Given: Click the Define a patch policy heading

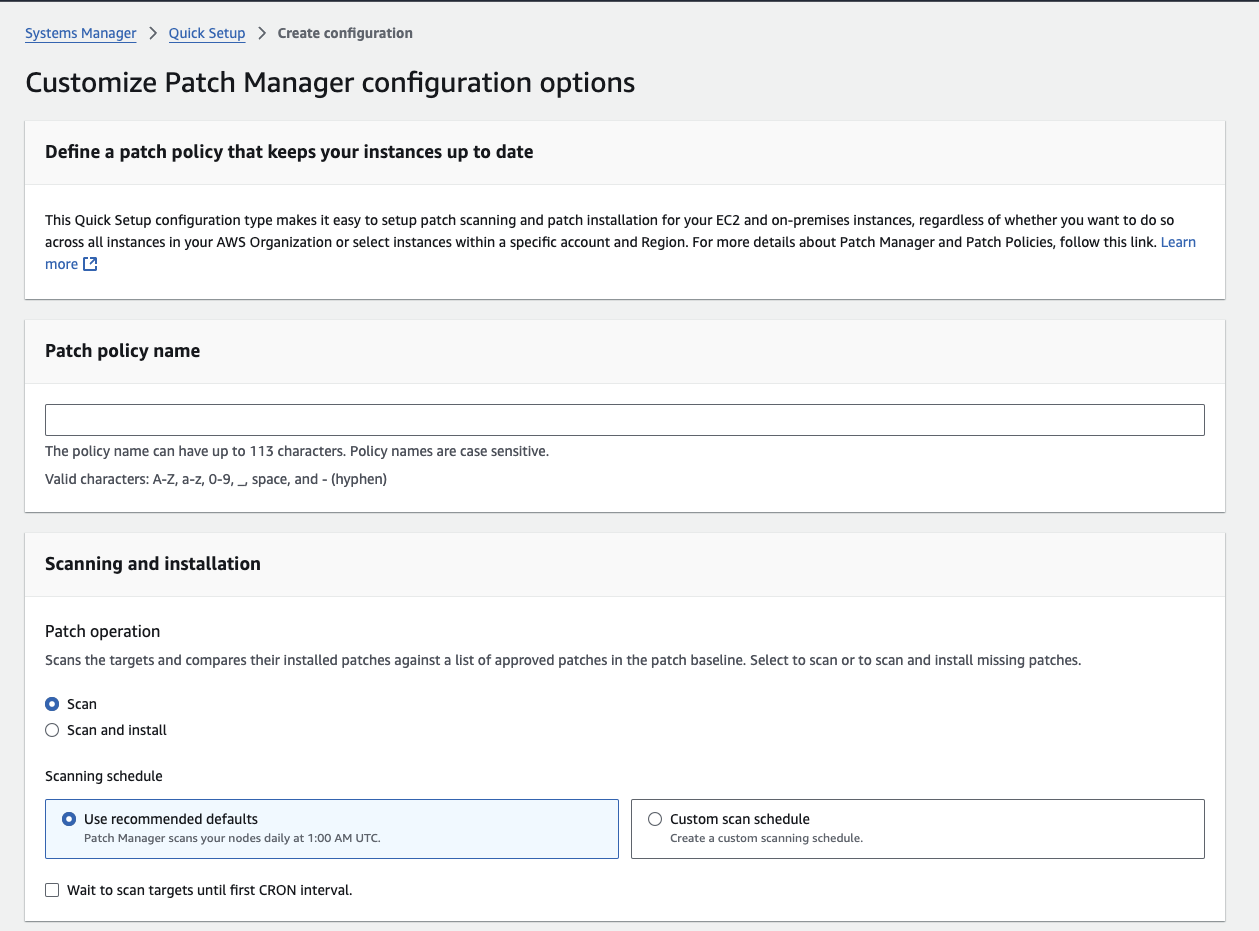Looking at the screenshot, I should [x=289, y=152].
